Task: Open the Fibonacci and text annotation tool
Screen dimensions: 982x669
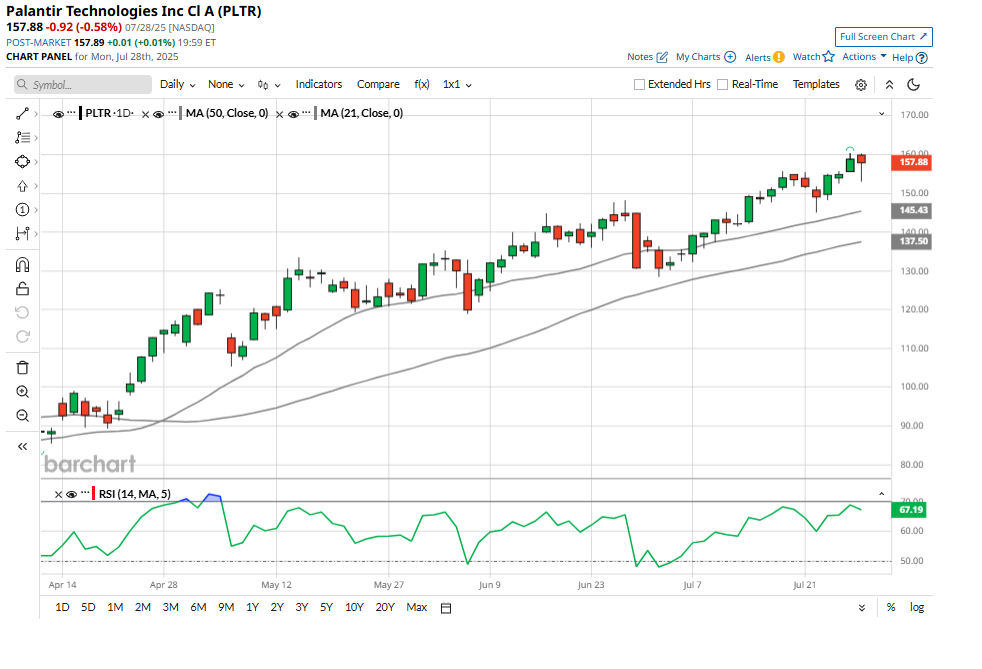Action: coord(22,137)
